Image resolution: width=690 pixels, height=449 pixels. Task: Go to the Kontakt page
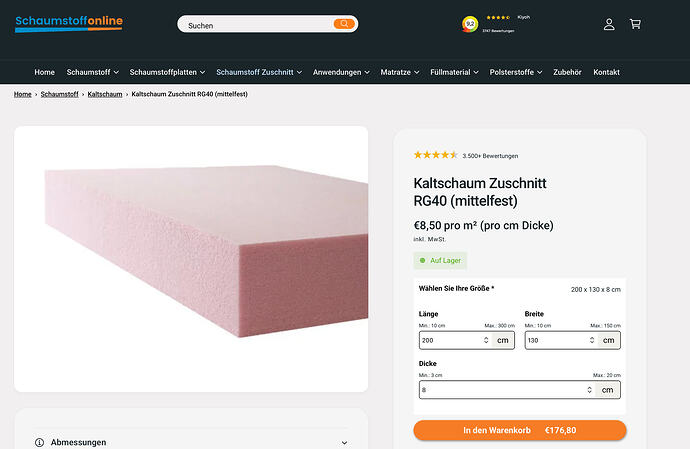click(606, 72)
